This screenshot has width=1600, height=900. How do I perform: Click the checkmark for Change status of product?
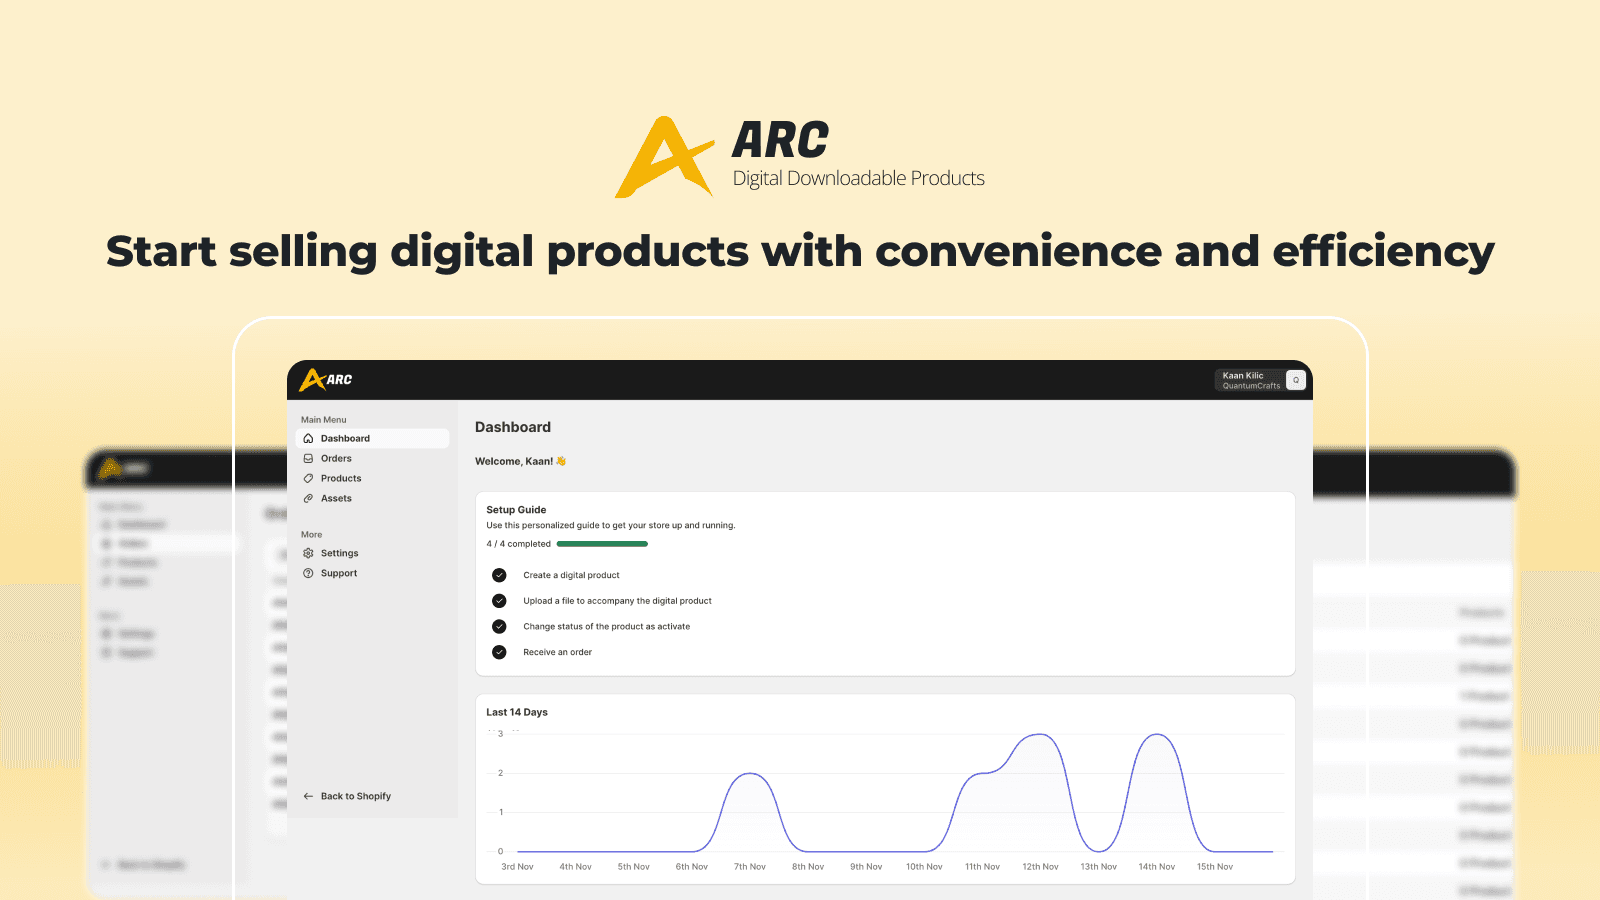pyautogui.click(x=499, y=626)
